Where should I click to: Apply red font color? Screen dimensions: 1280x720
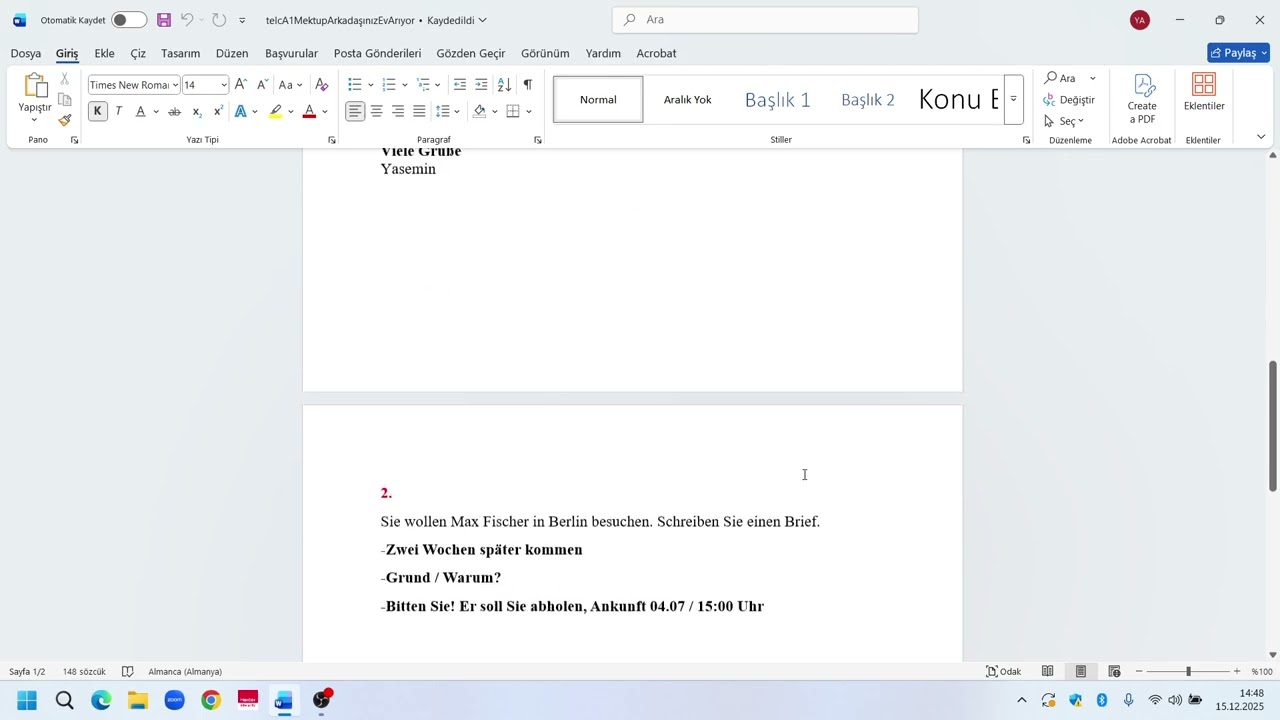(x=309, y=112)
